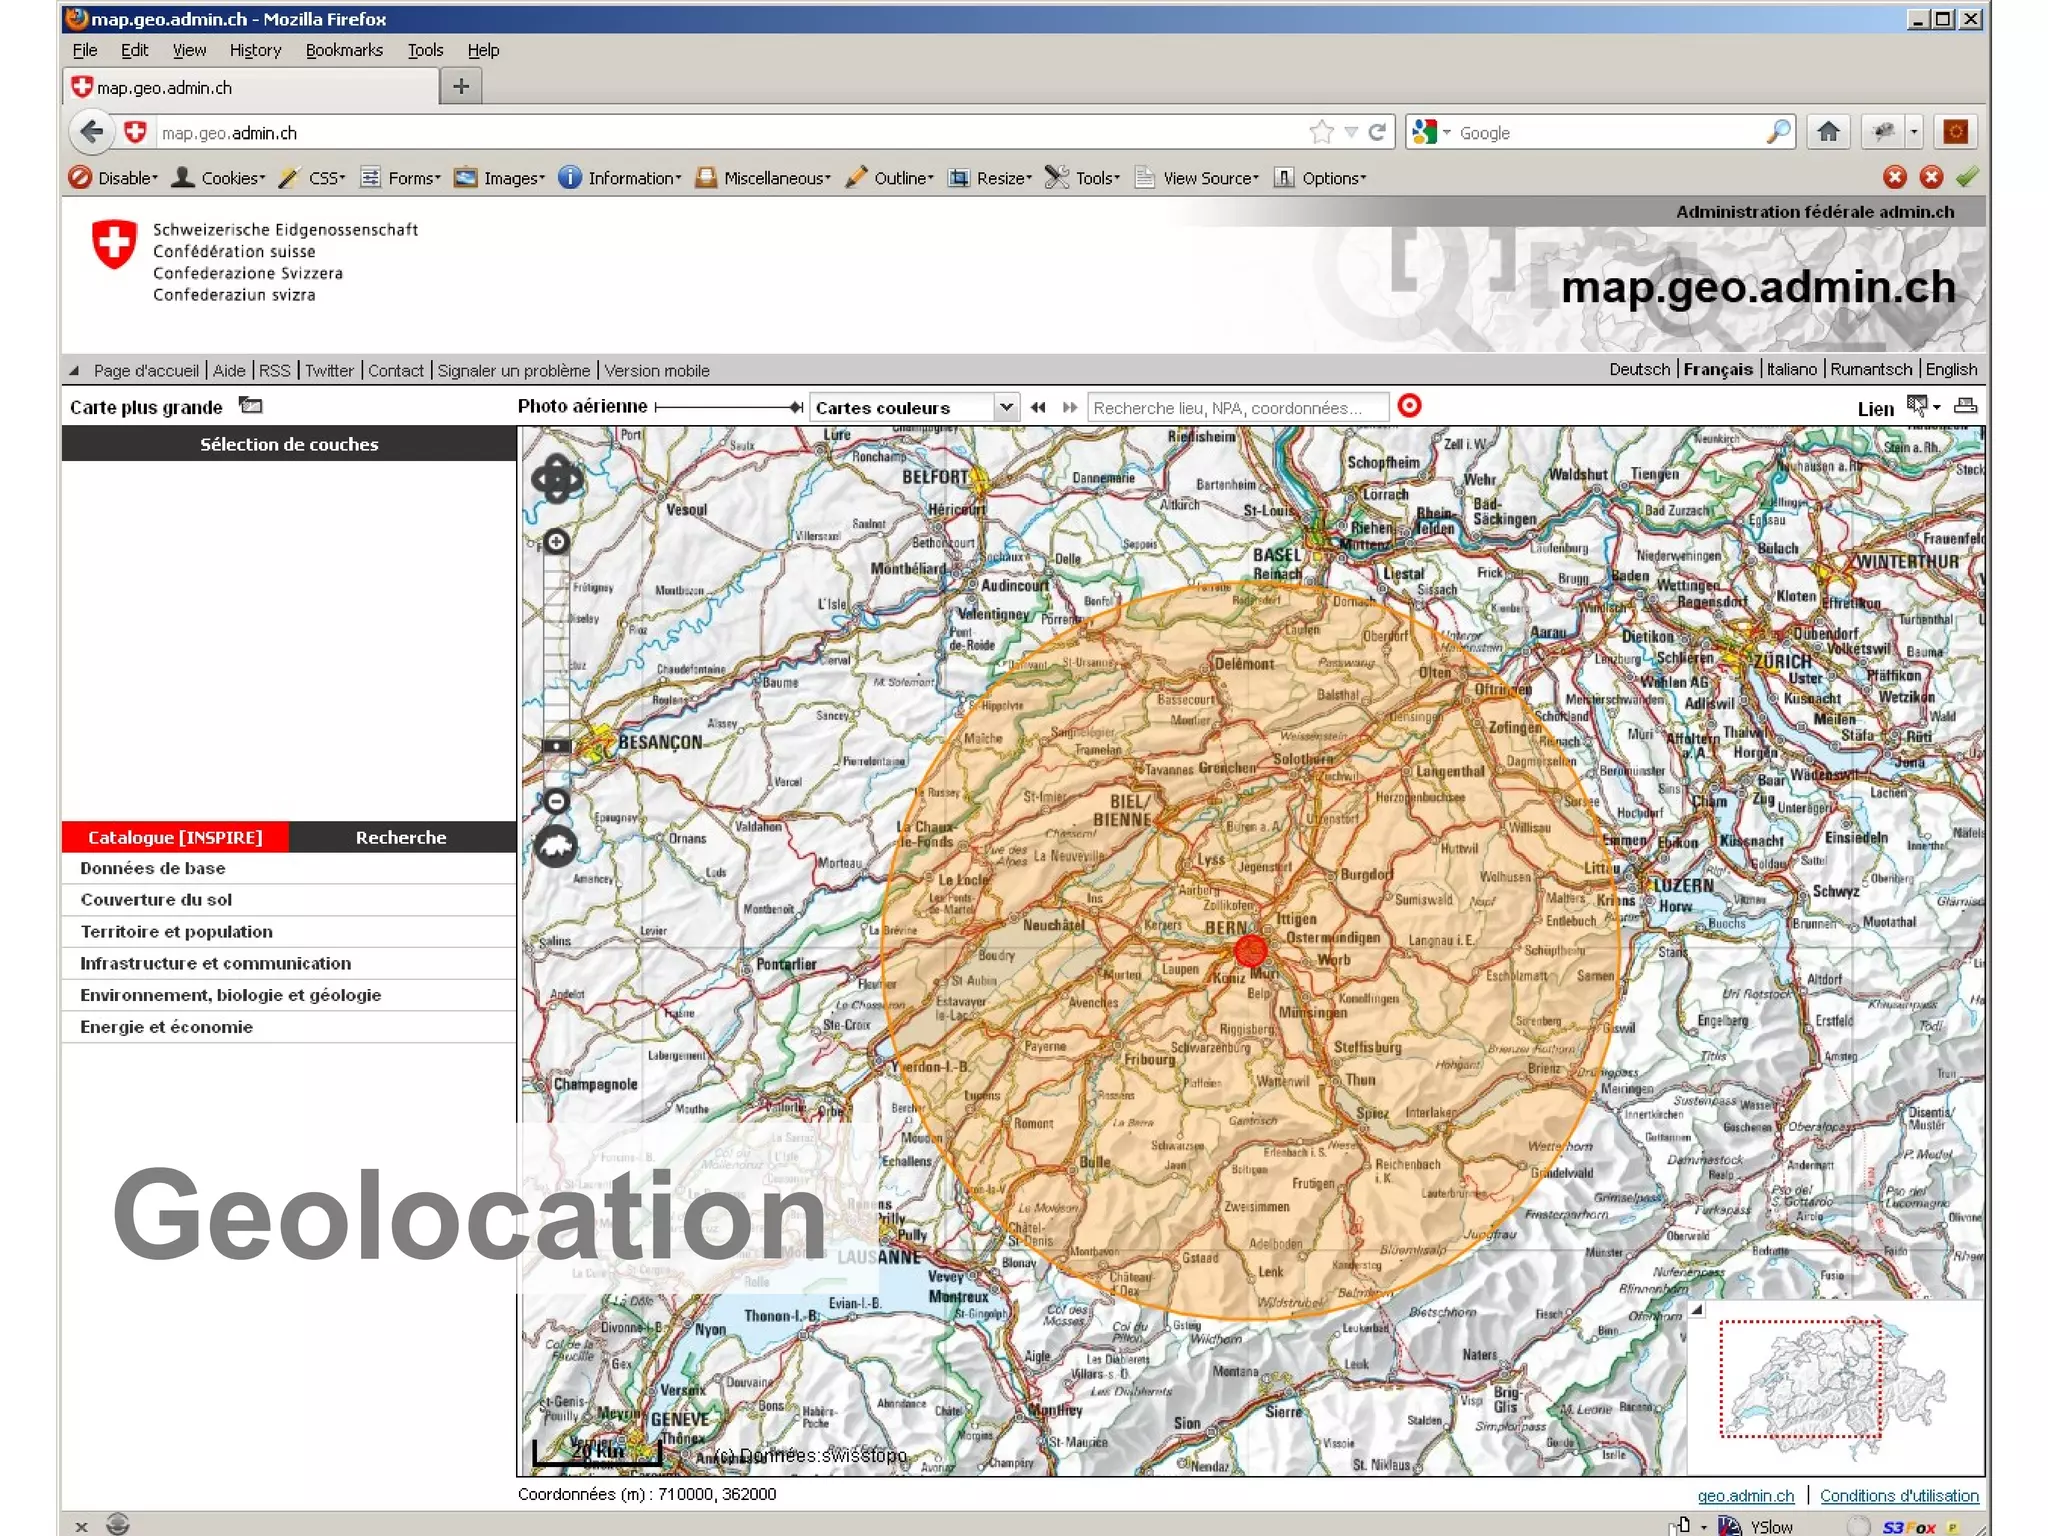Open the Outline developer toolbar menu
This screenshot has width=2048, height=1536.
[889, 178]
